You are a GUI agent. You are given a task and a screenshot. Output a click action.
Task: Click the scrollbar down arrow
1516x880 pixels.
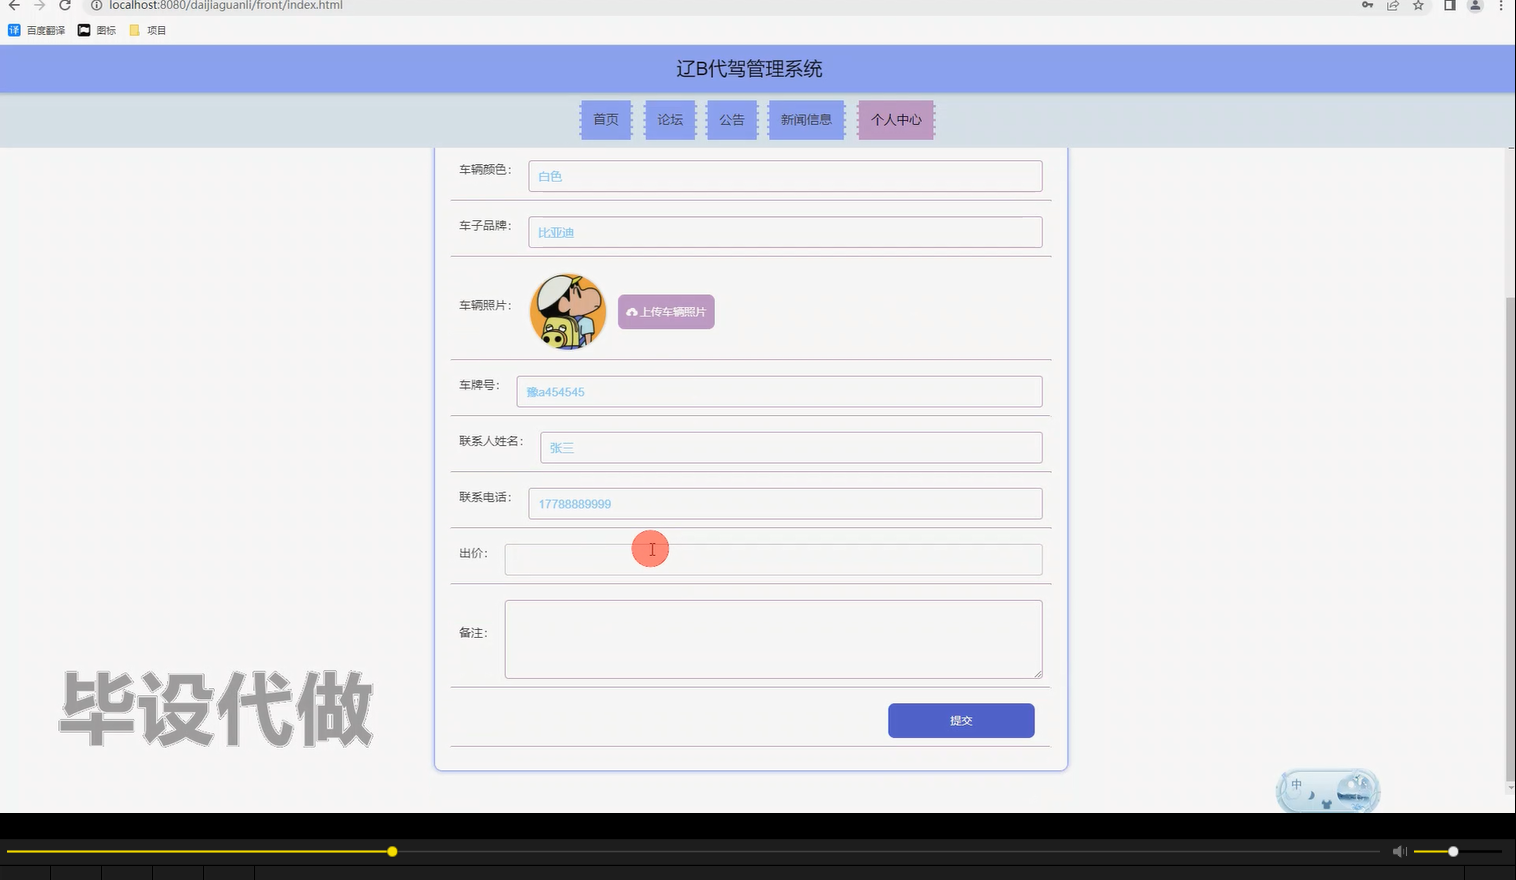click(1509, 787)
